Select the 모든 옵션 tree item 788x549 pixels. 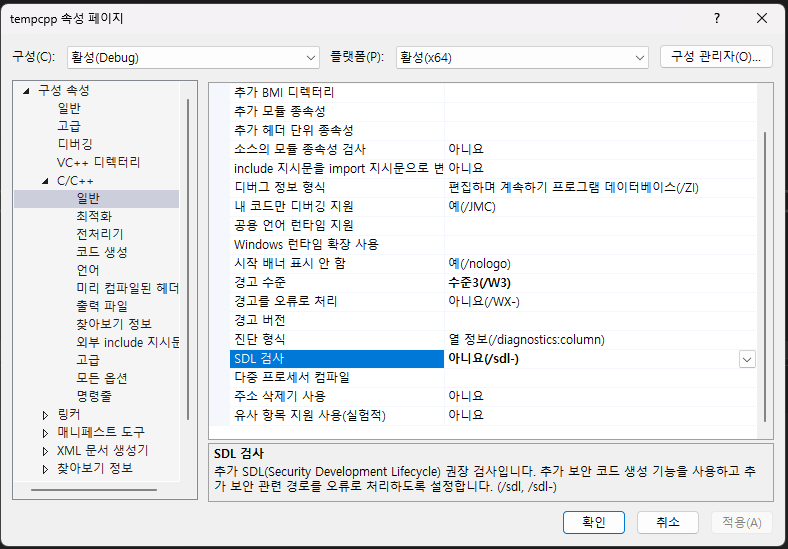tap(102, 378)
